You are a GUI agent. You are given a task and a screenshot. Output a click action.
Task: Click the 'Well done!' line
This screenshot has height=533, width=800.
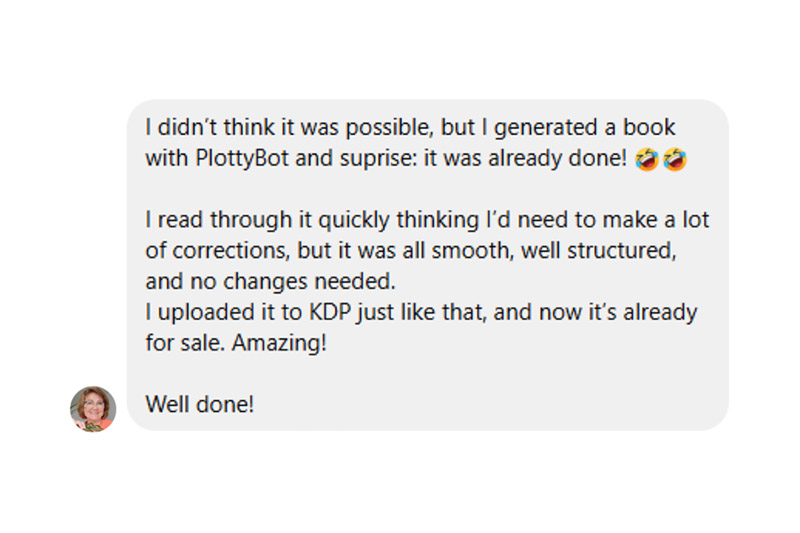199,404
